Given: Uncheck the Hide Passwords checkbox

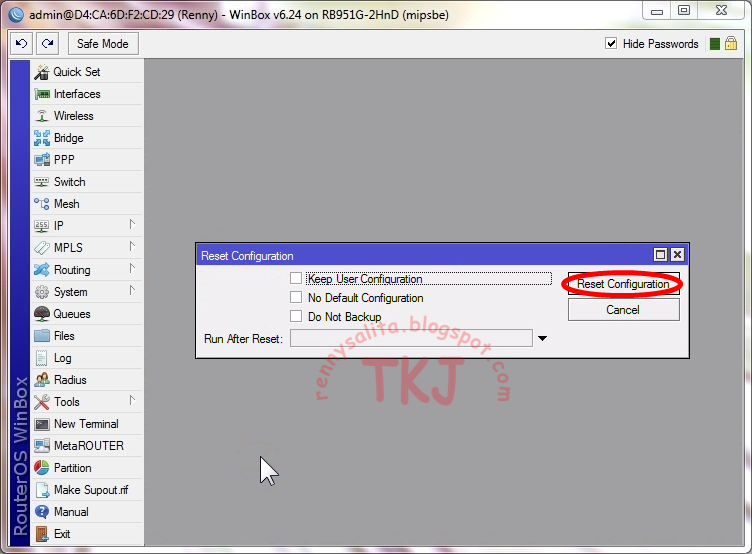Looking at the screenshot, I should coord(611,44).
